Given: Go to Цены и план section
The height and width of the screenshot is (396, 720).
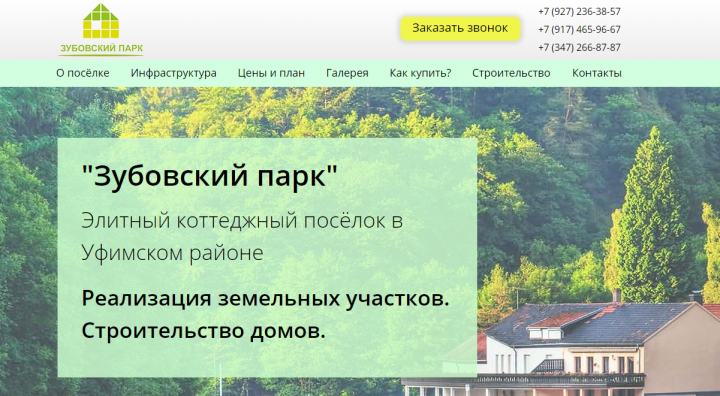Looking at the screenshot, I should tap(271, 73).
